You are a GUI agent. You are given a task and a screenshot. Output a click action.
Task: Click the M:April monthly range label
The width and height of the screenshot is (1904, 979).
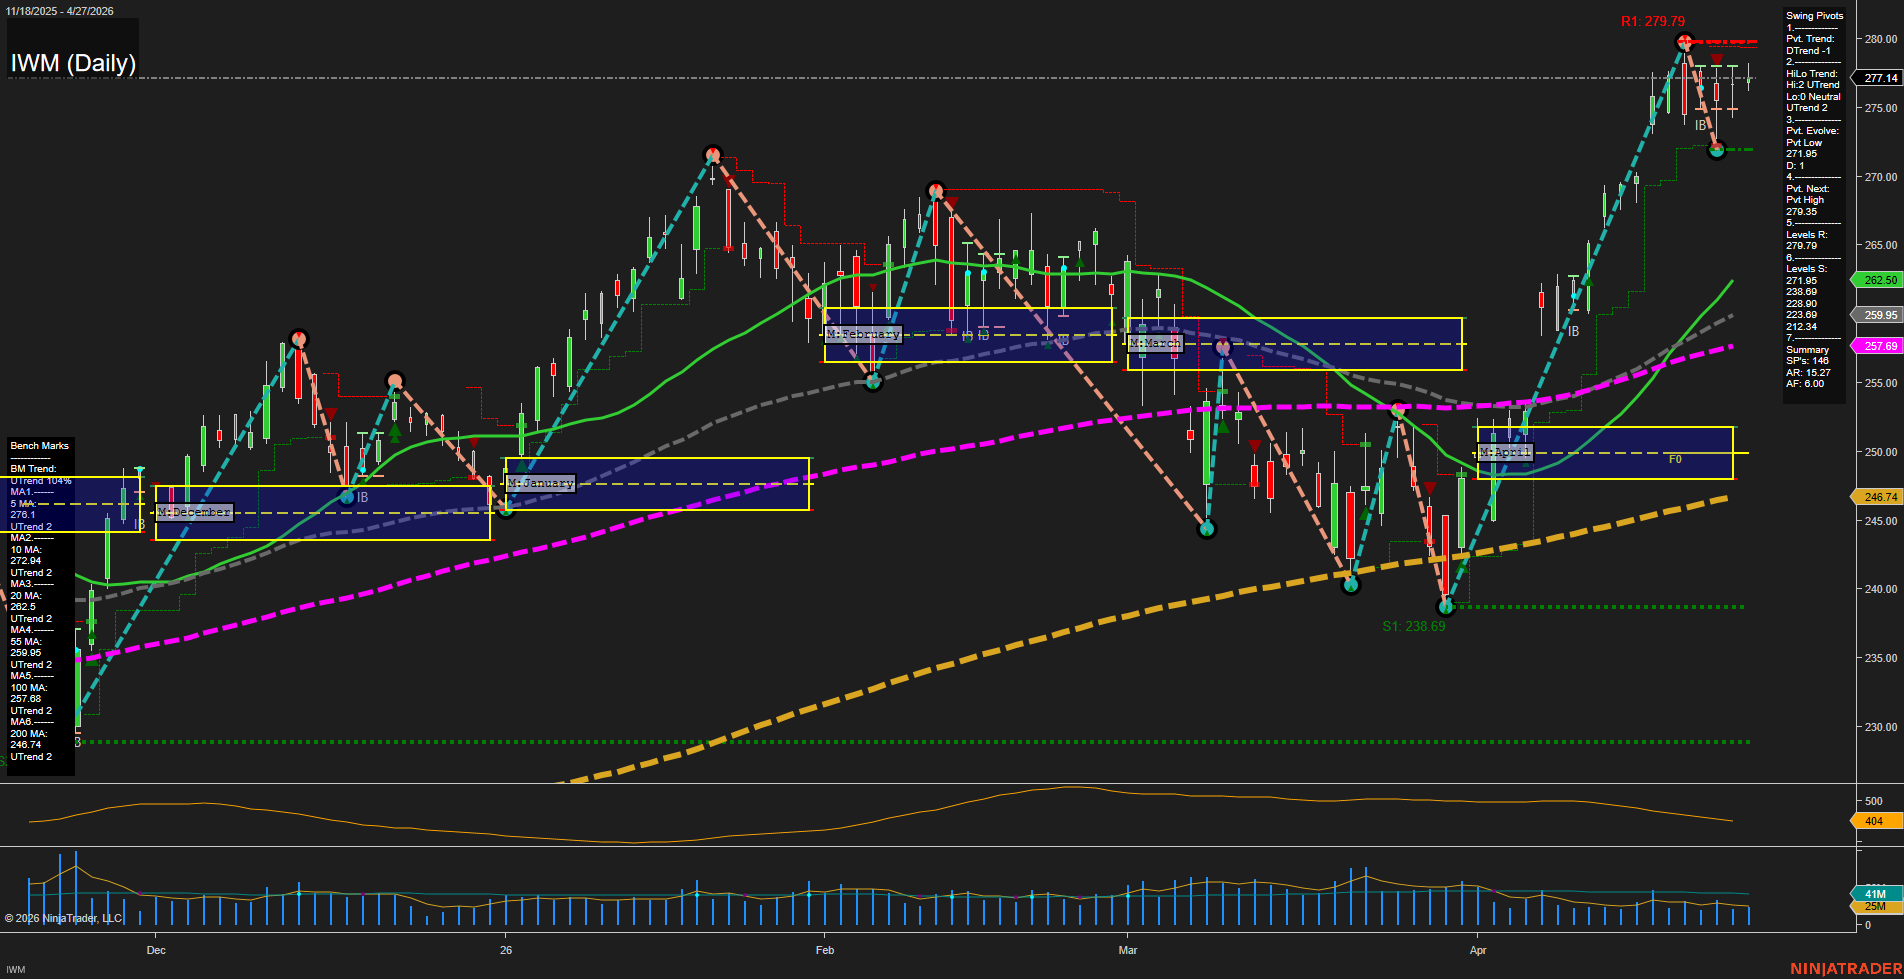[1505, 452]
